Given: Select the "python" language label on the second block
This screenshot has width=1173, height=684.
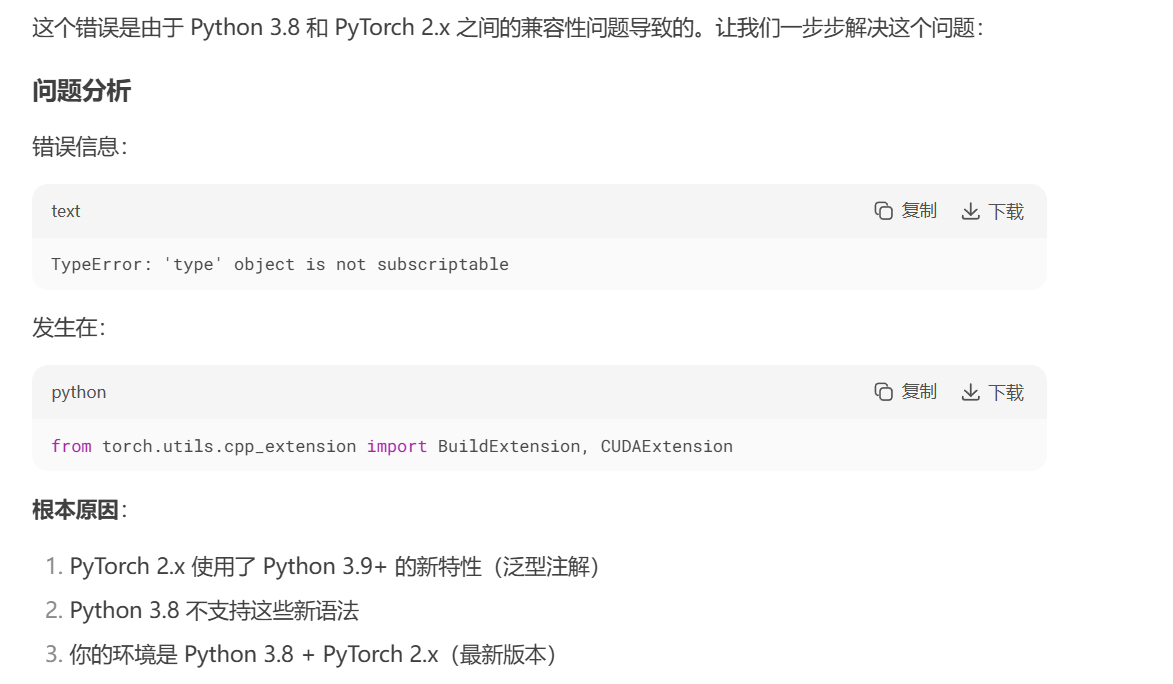Looking at the screenshot, I should click(77, 392).
